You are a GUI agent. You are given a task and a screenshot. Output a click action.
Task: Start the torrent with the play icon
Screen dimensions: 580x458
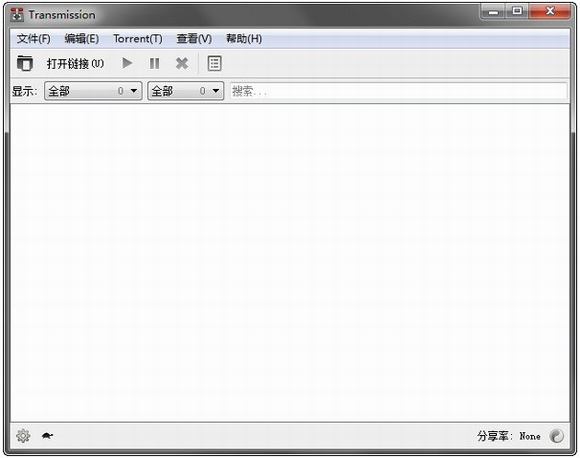pos(127,63)
